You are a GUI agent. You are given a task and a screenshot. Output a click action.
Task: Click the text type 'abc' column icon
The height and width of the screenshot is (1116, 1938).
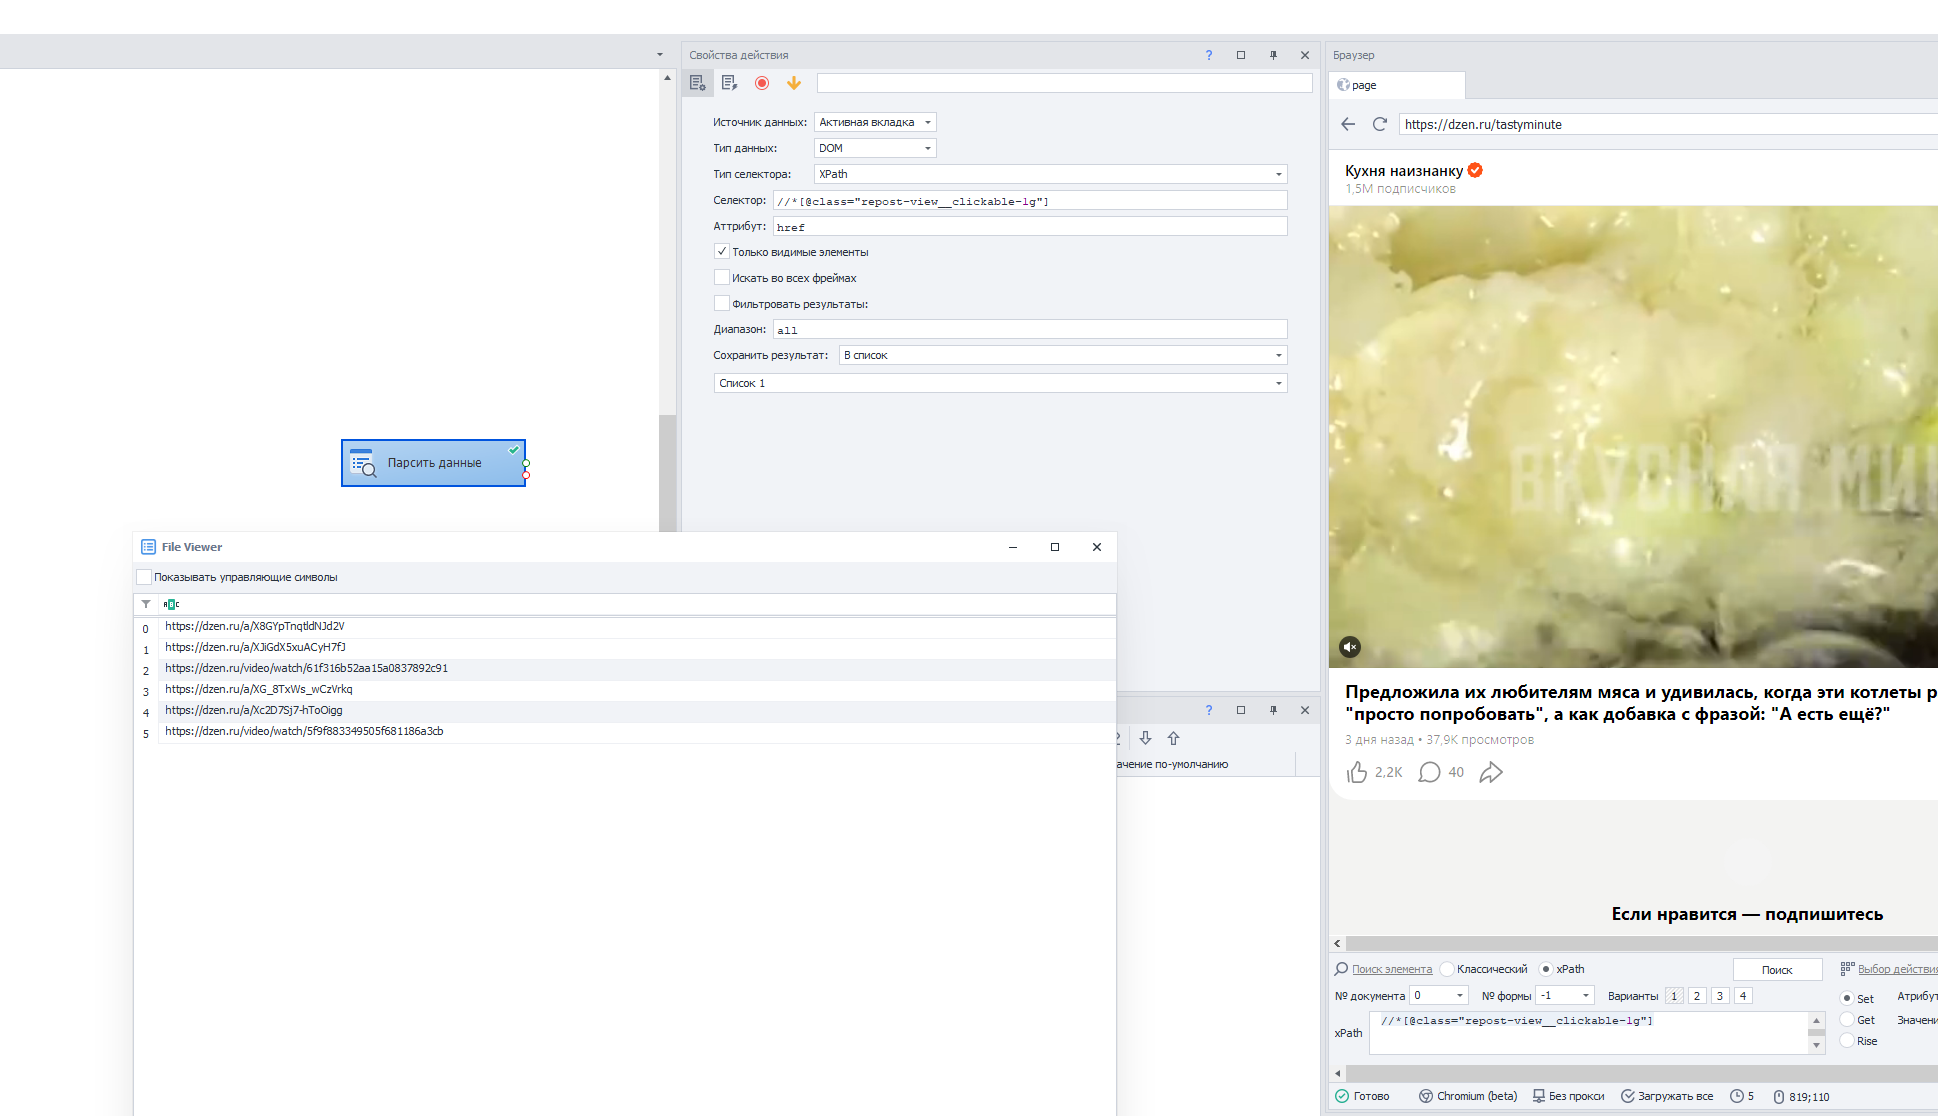tap(171, 604)
